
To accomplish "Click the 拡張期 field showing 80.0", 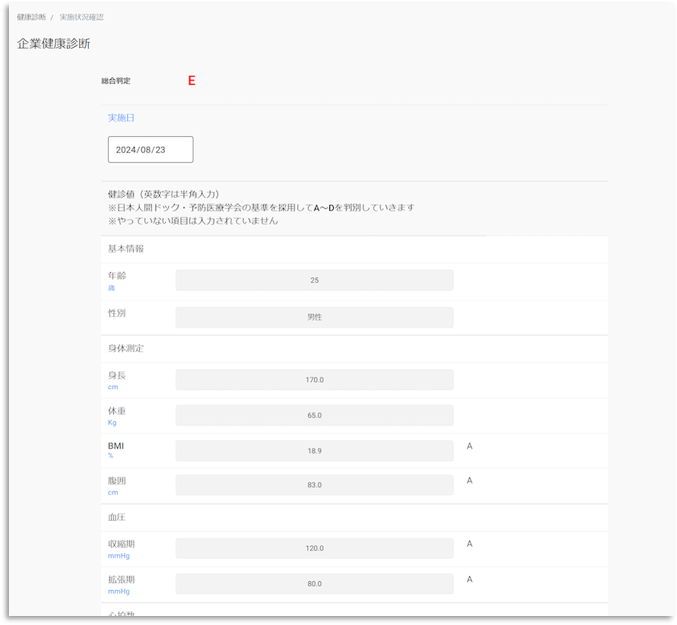I will 314,583.
